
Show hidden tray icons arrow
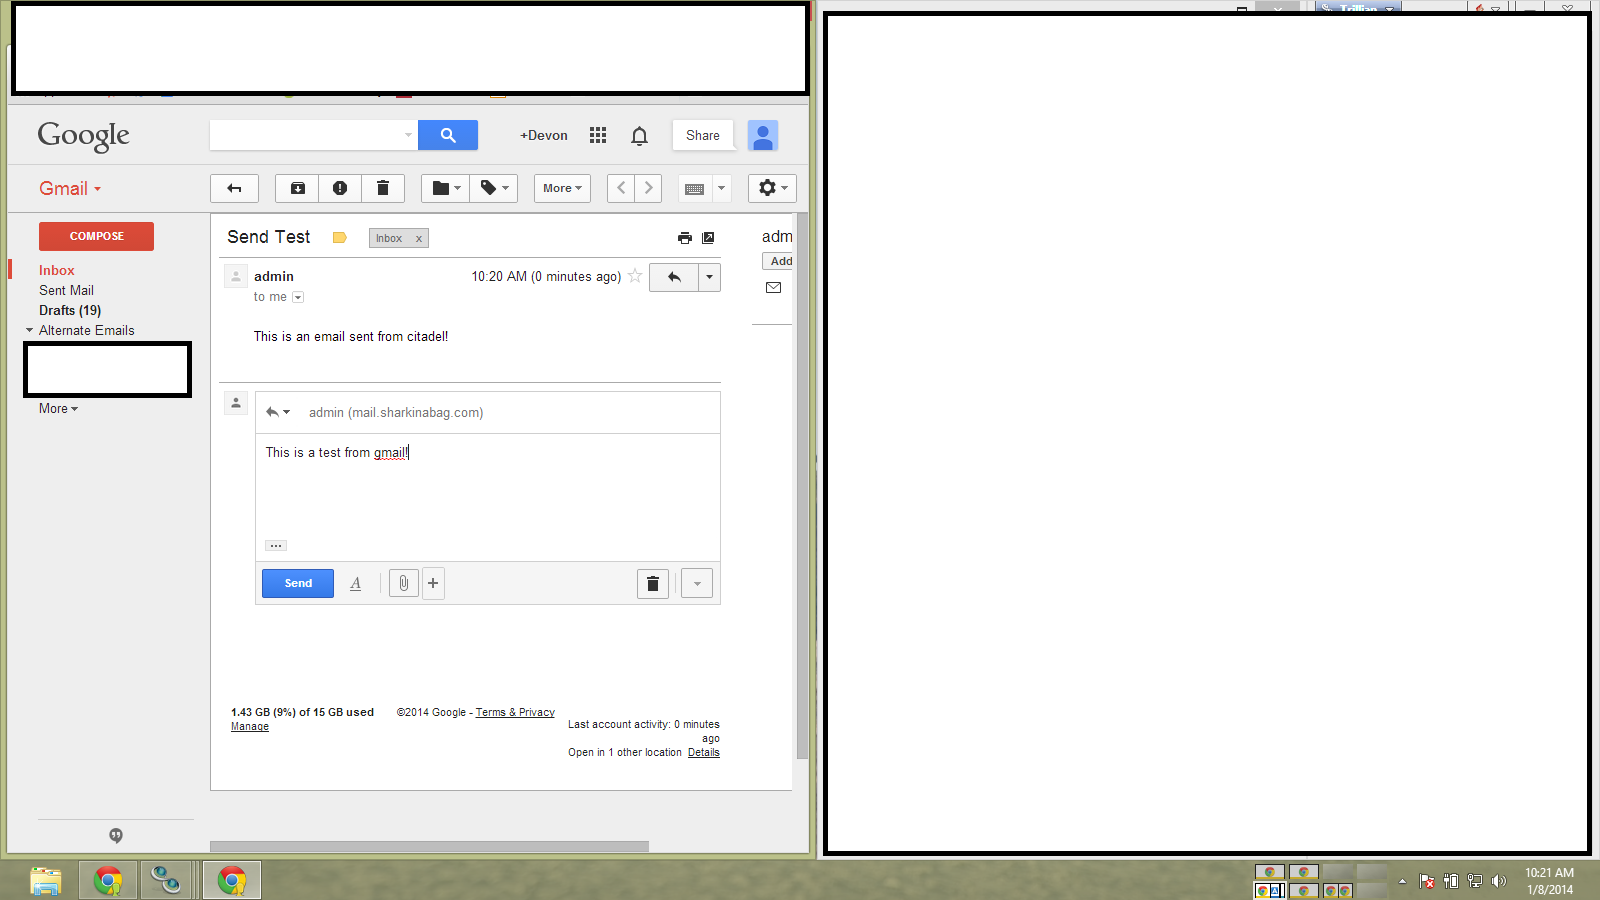[x=1402, y=881]
